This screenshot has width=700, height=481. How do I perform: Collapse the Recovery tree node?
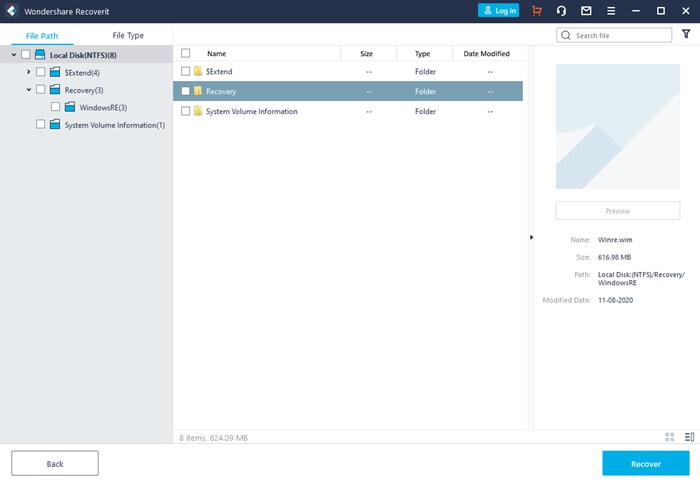coord(29,90)
